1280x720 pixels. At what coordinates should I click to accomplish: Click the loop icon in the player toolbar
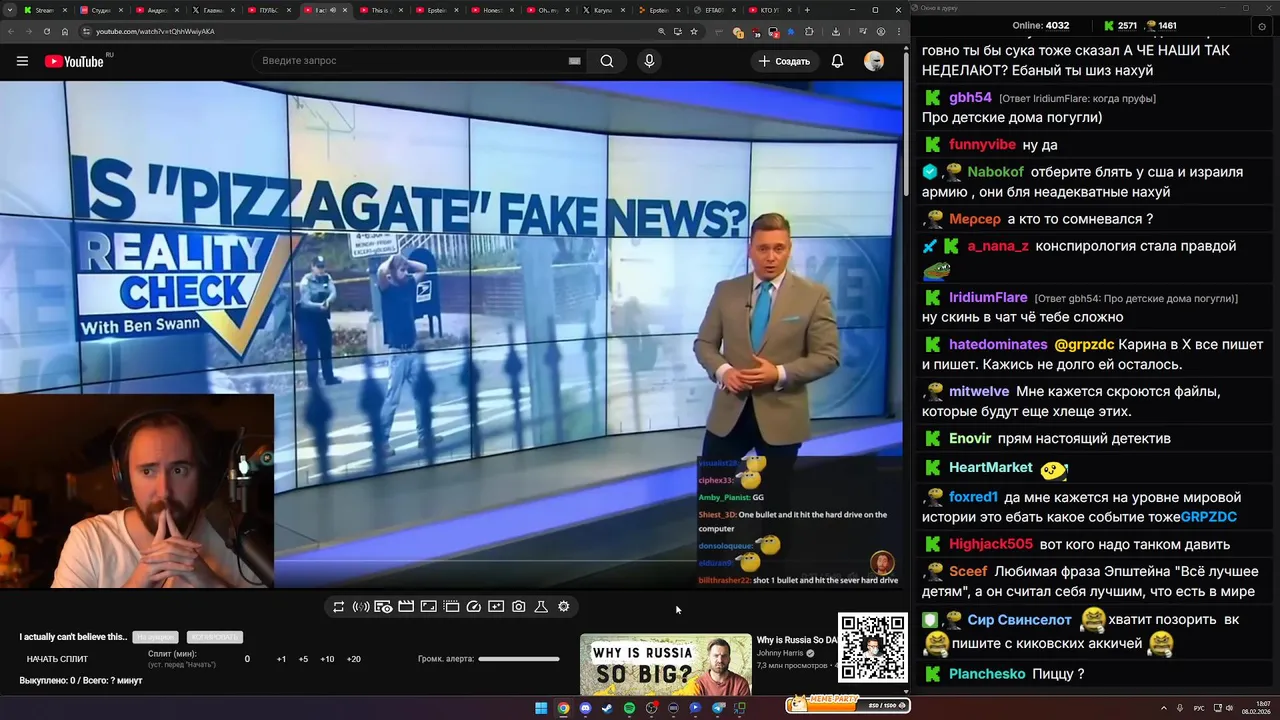click(339, 606)
